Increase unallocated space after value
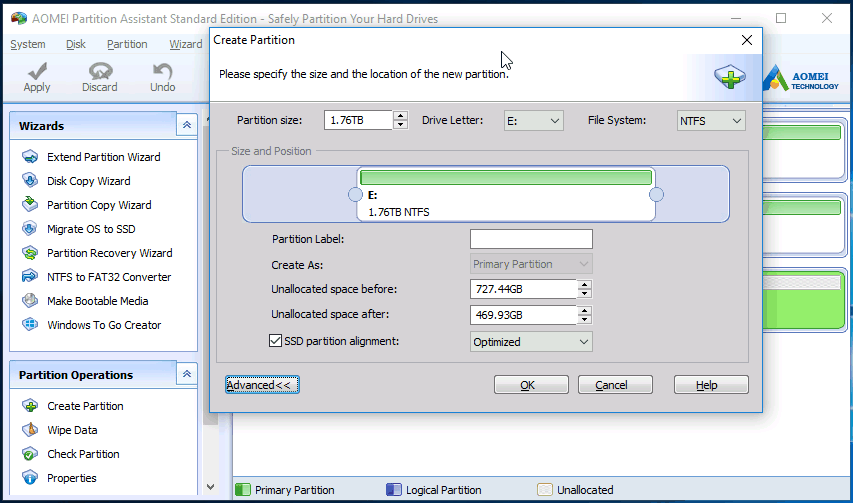The width and height of the screenshot is (853, 503). [x=584, y=311]
